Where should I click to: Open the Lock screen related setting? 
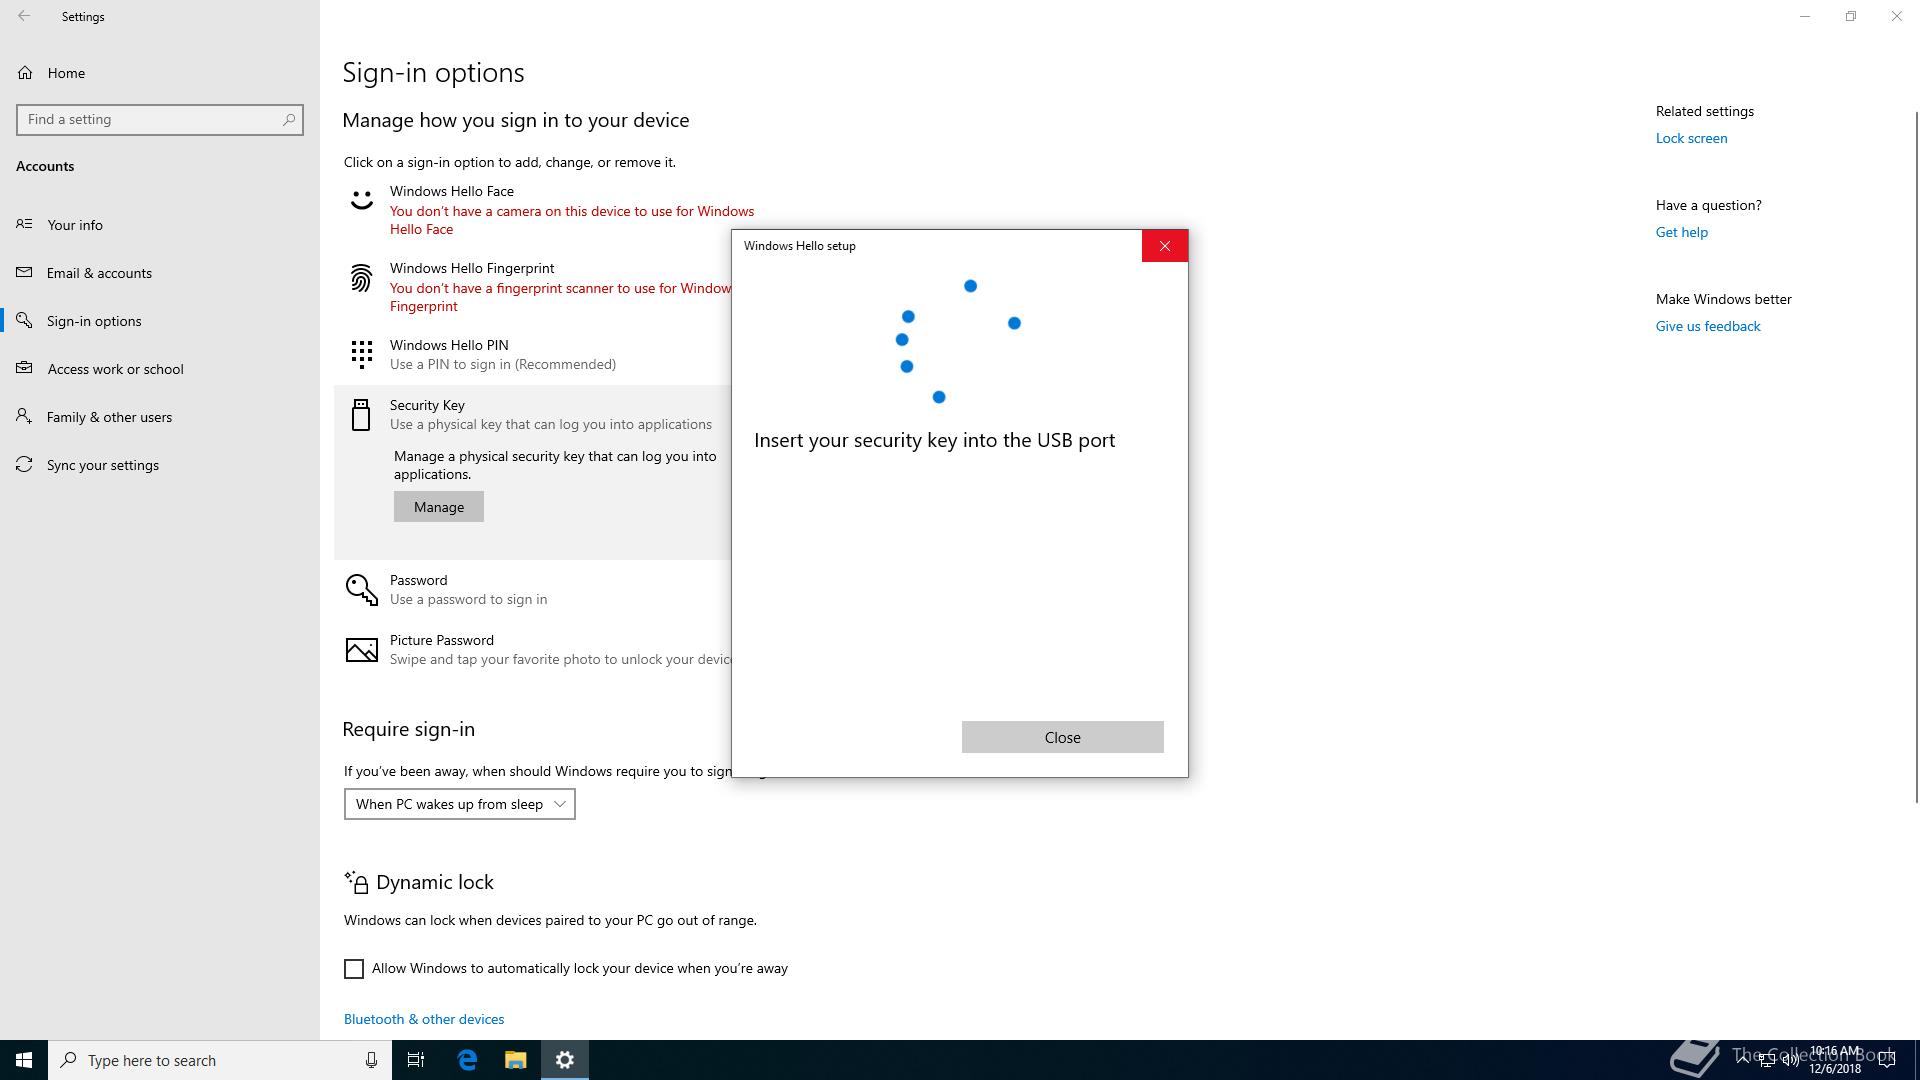tap(1691, 138)
